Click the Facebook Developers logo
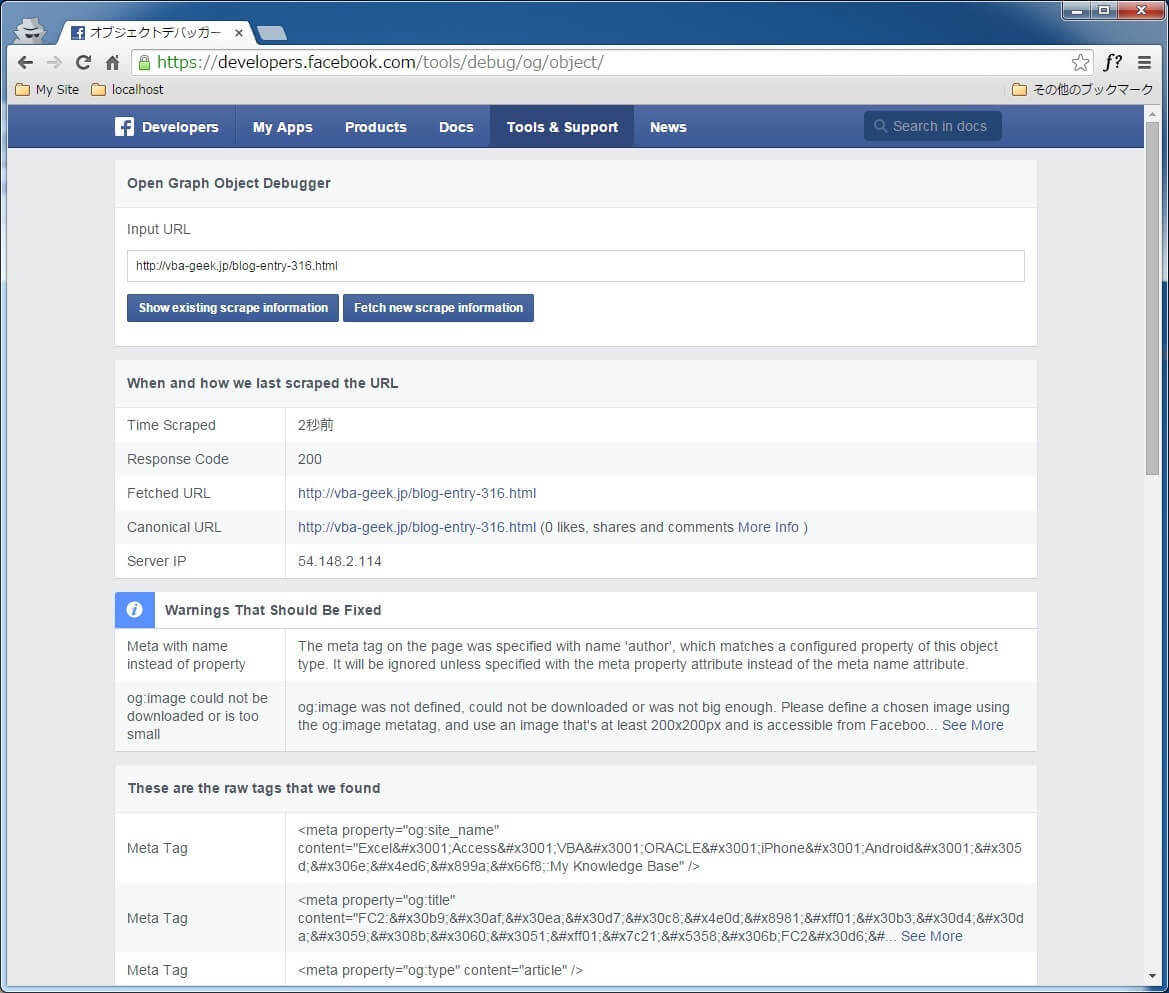Viewport: 1169px width, 993px height. (x=166, y=127)
